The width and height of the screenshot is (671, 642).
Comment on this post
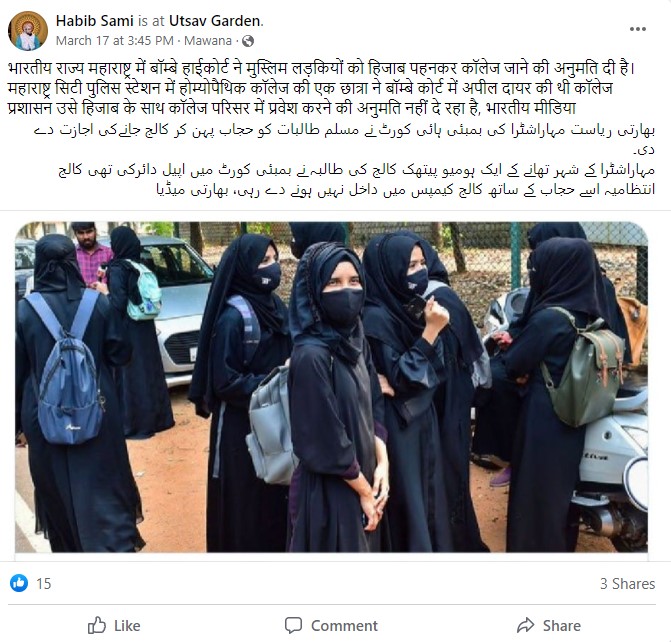pos(331,626)
